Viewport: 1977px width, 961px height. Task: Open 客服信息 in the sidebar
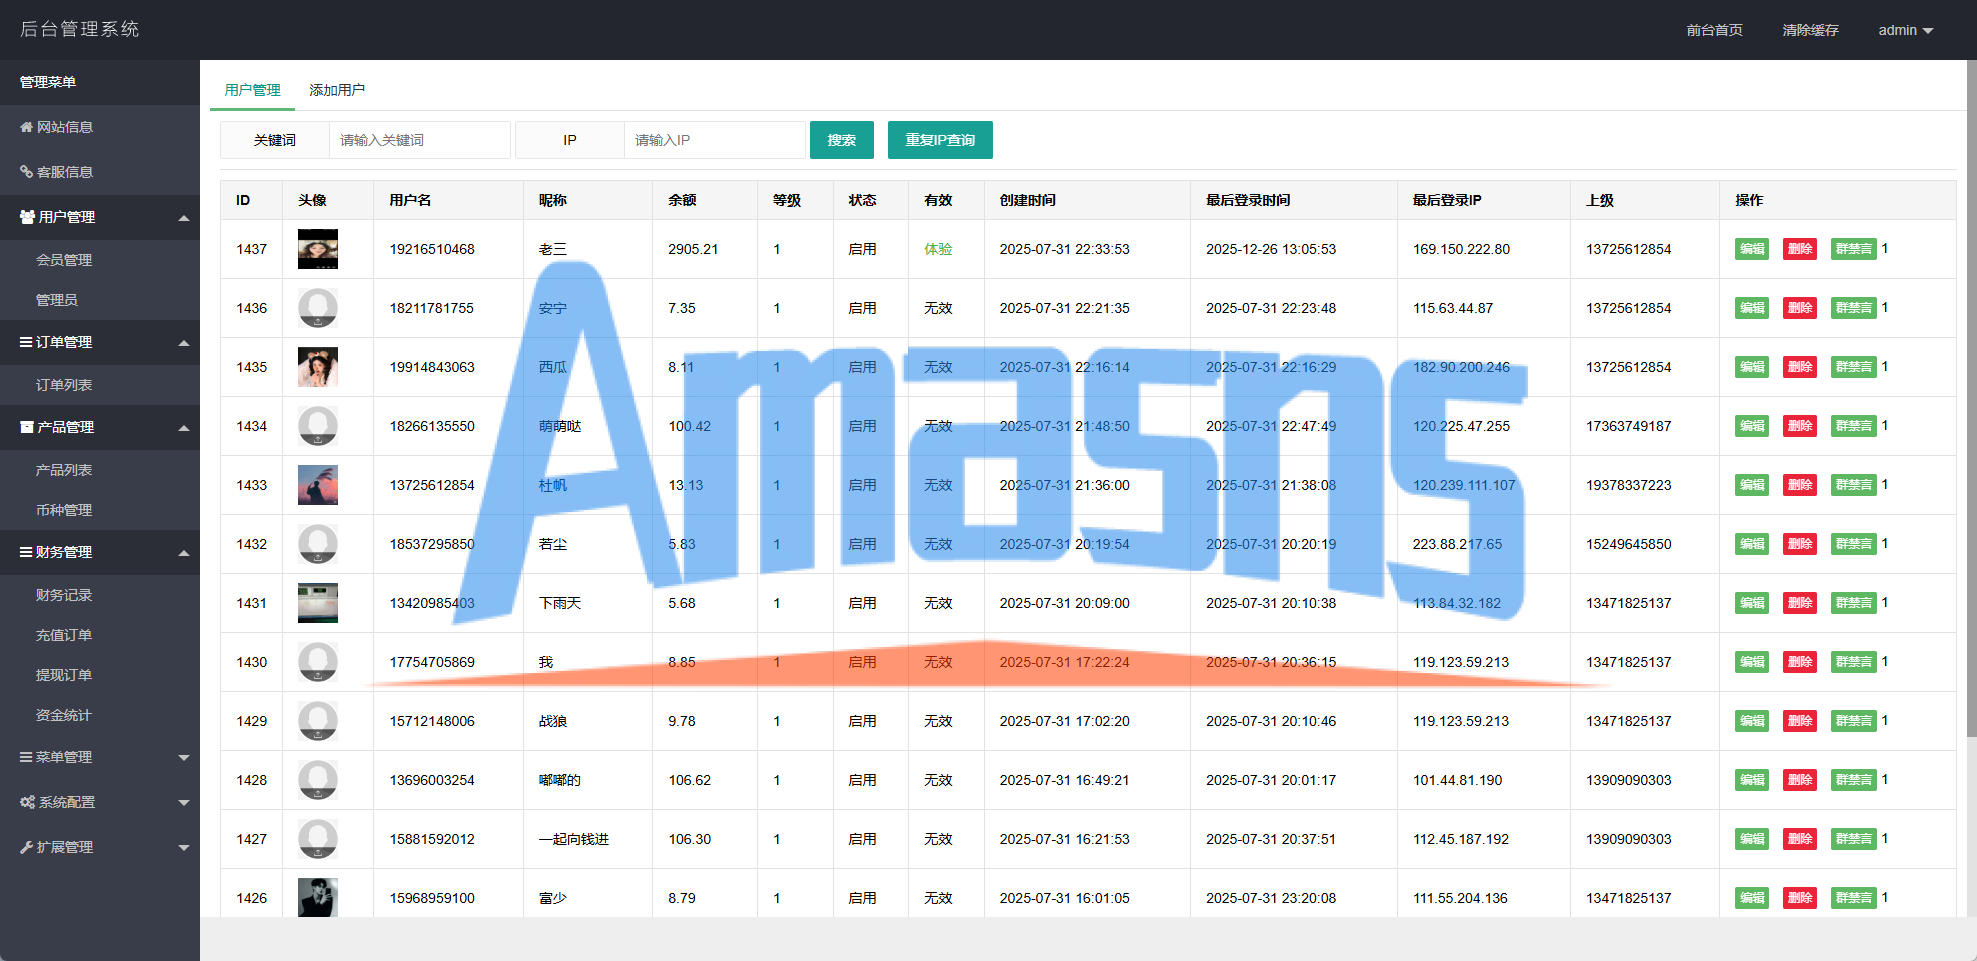100,172
